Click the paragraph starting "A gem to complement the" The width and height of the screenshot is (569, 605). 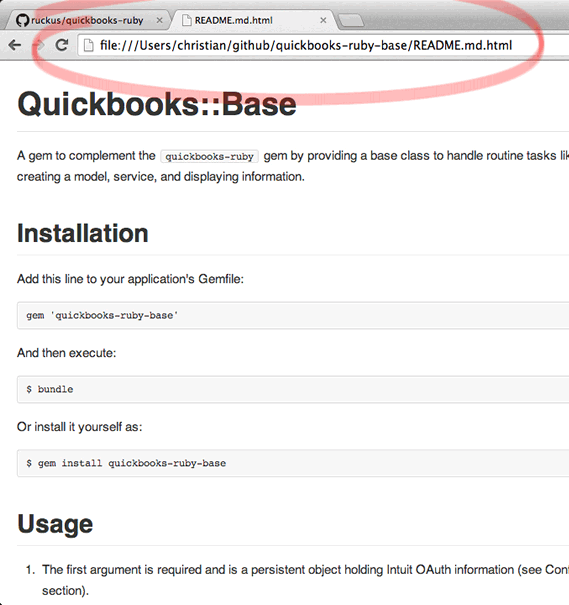click(293, 166)
